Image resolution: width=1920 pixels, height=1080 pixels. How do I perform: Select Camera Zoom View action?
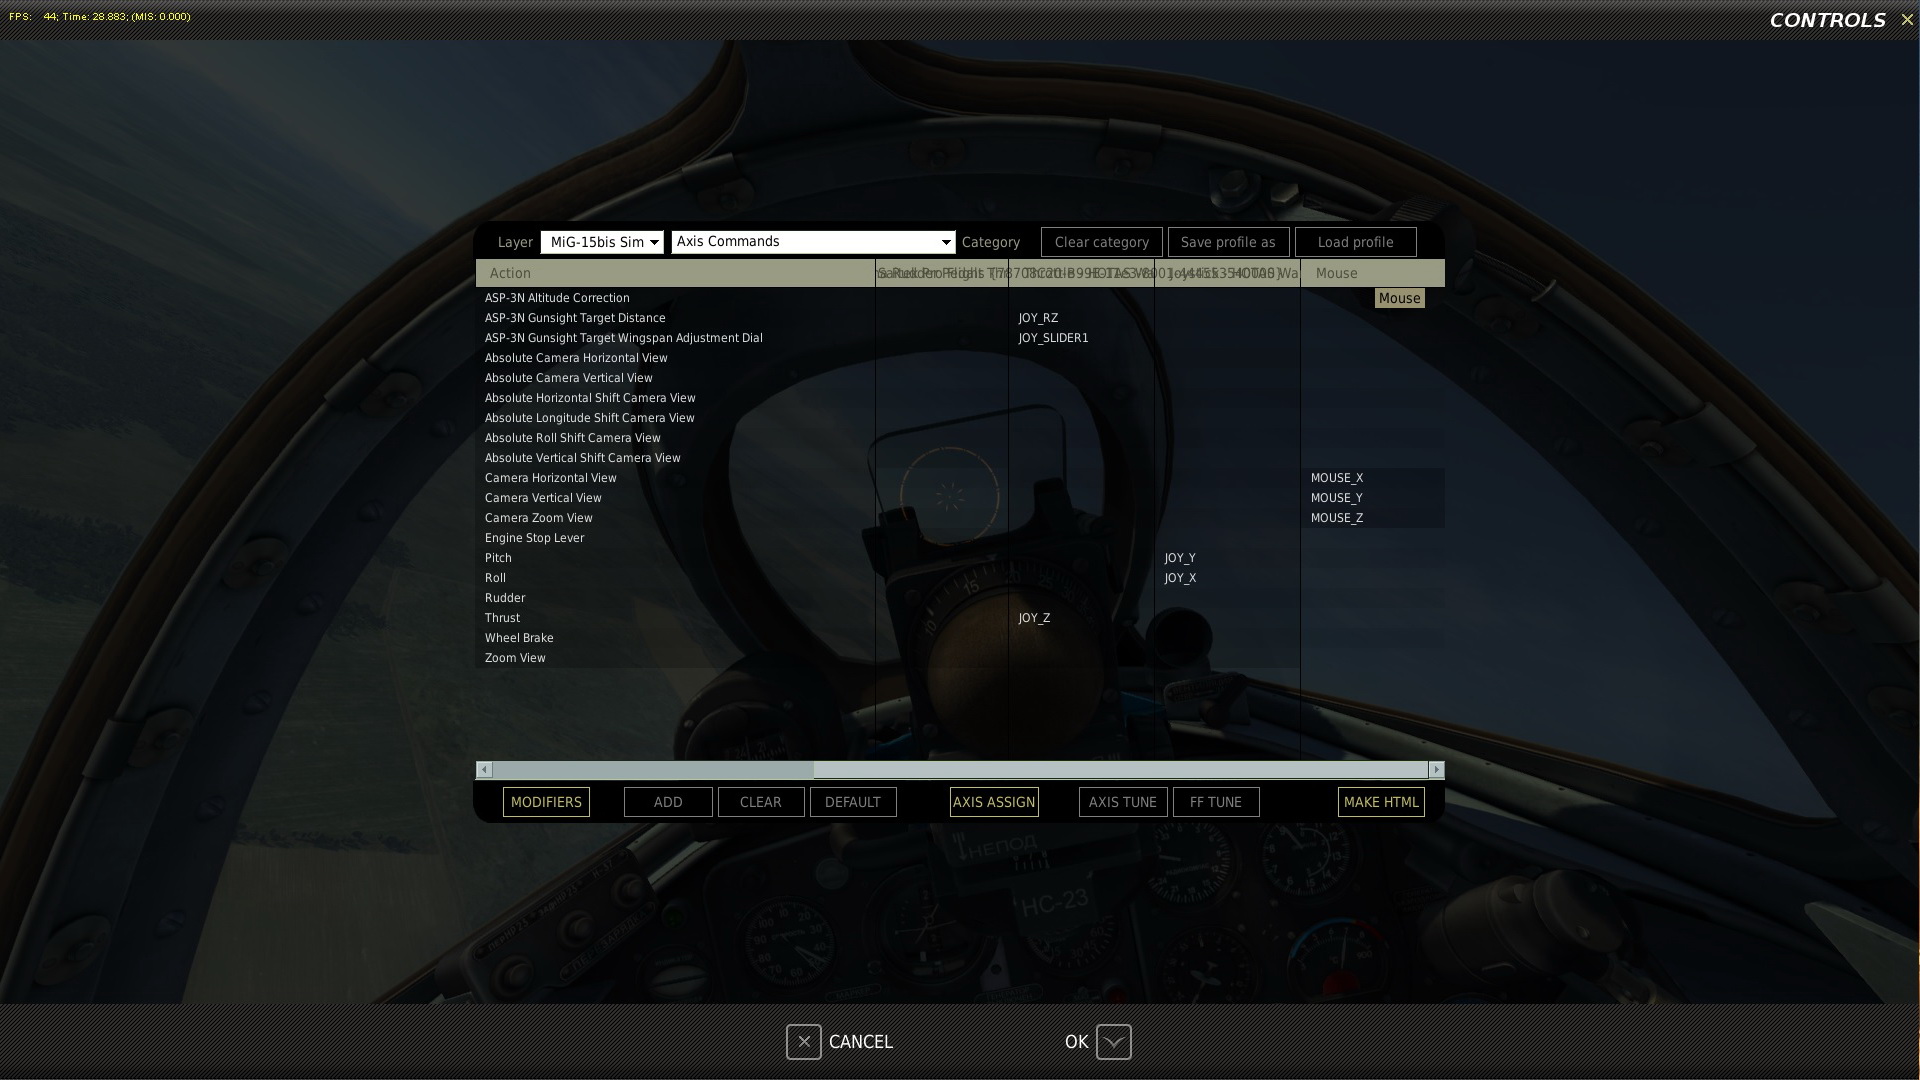(675, 518)
